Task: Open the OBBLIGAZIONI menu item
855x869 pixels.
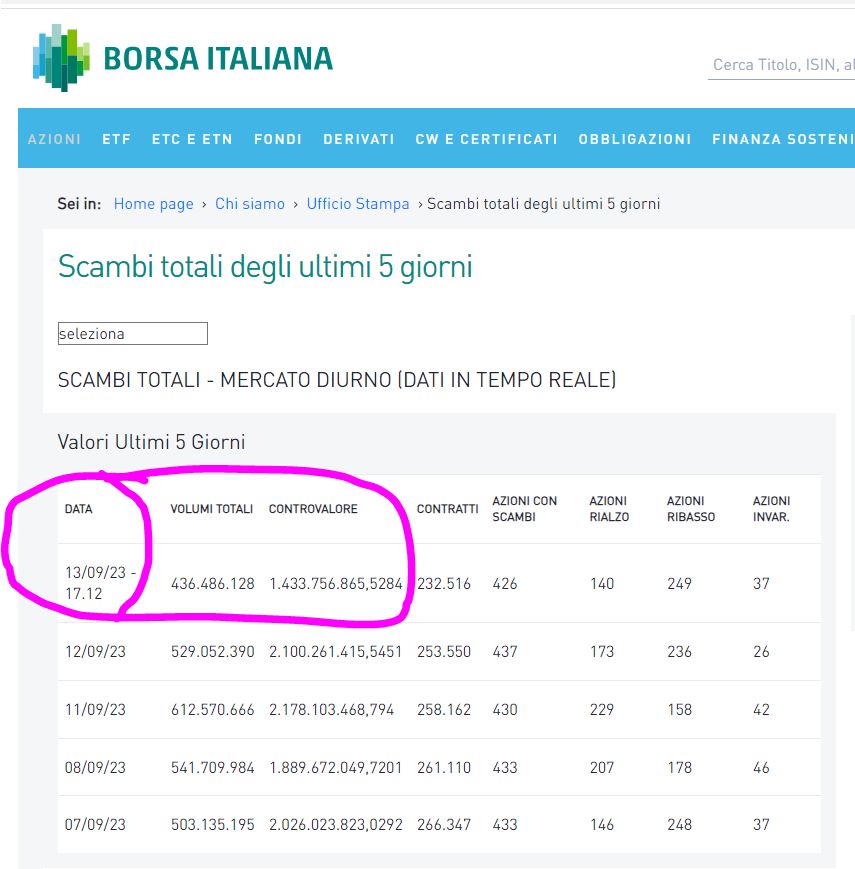Action: (x=635, y=139)
